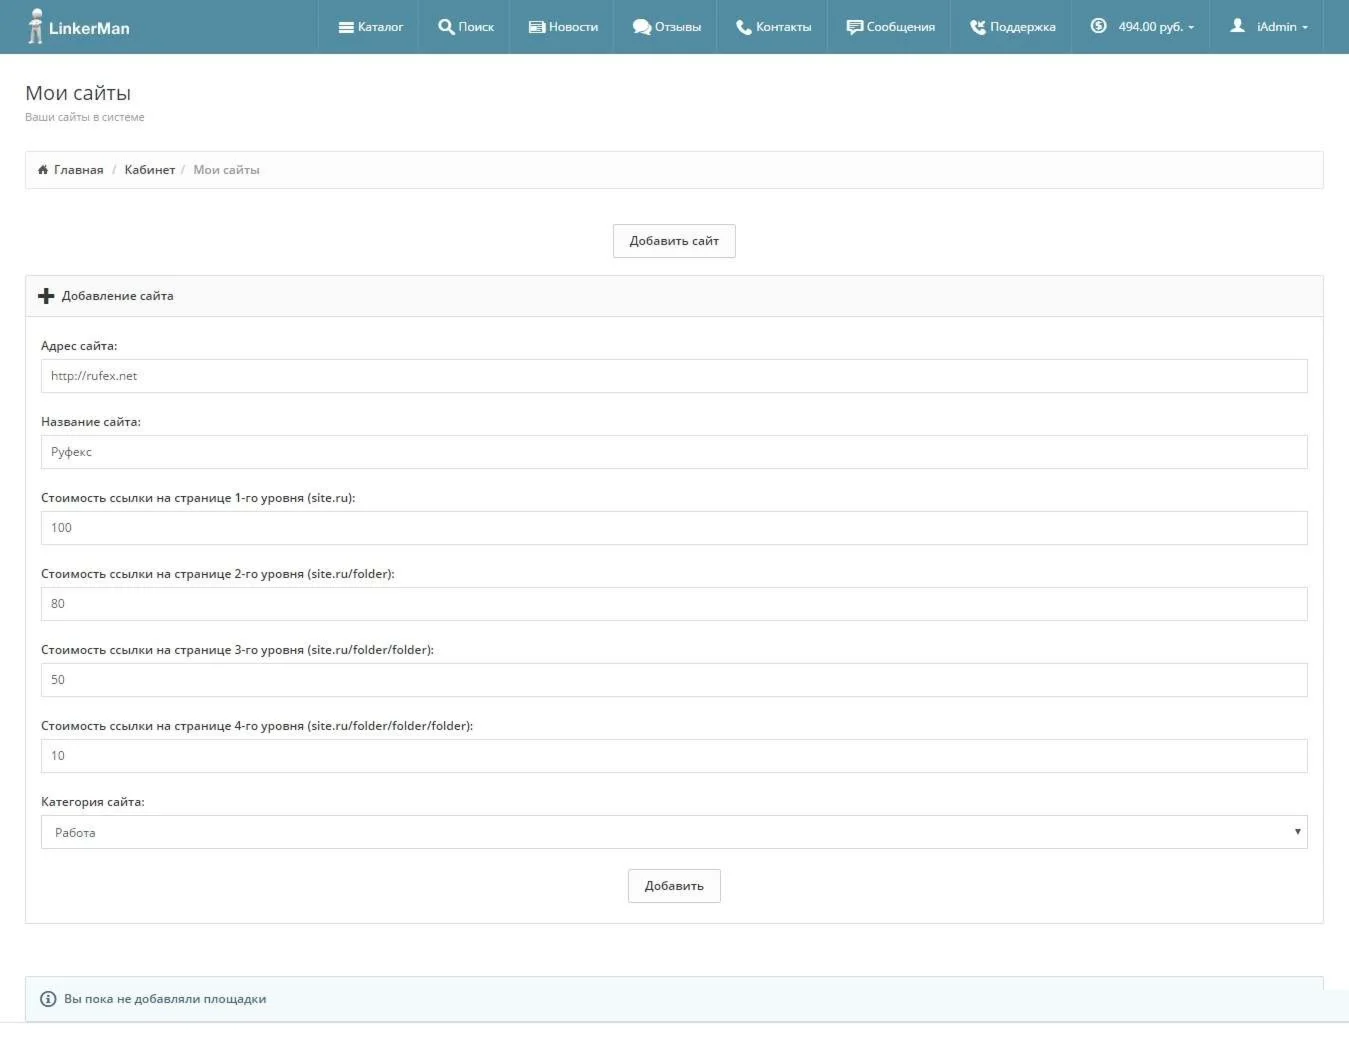Click the Контакты phone icon

point(743,27)
